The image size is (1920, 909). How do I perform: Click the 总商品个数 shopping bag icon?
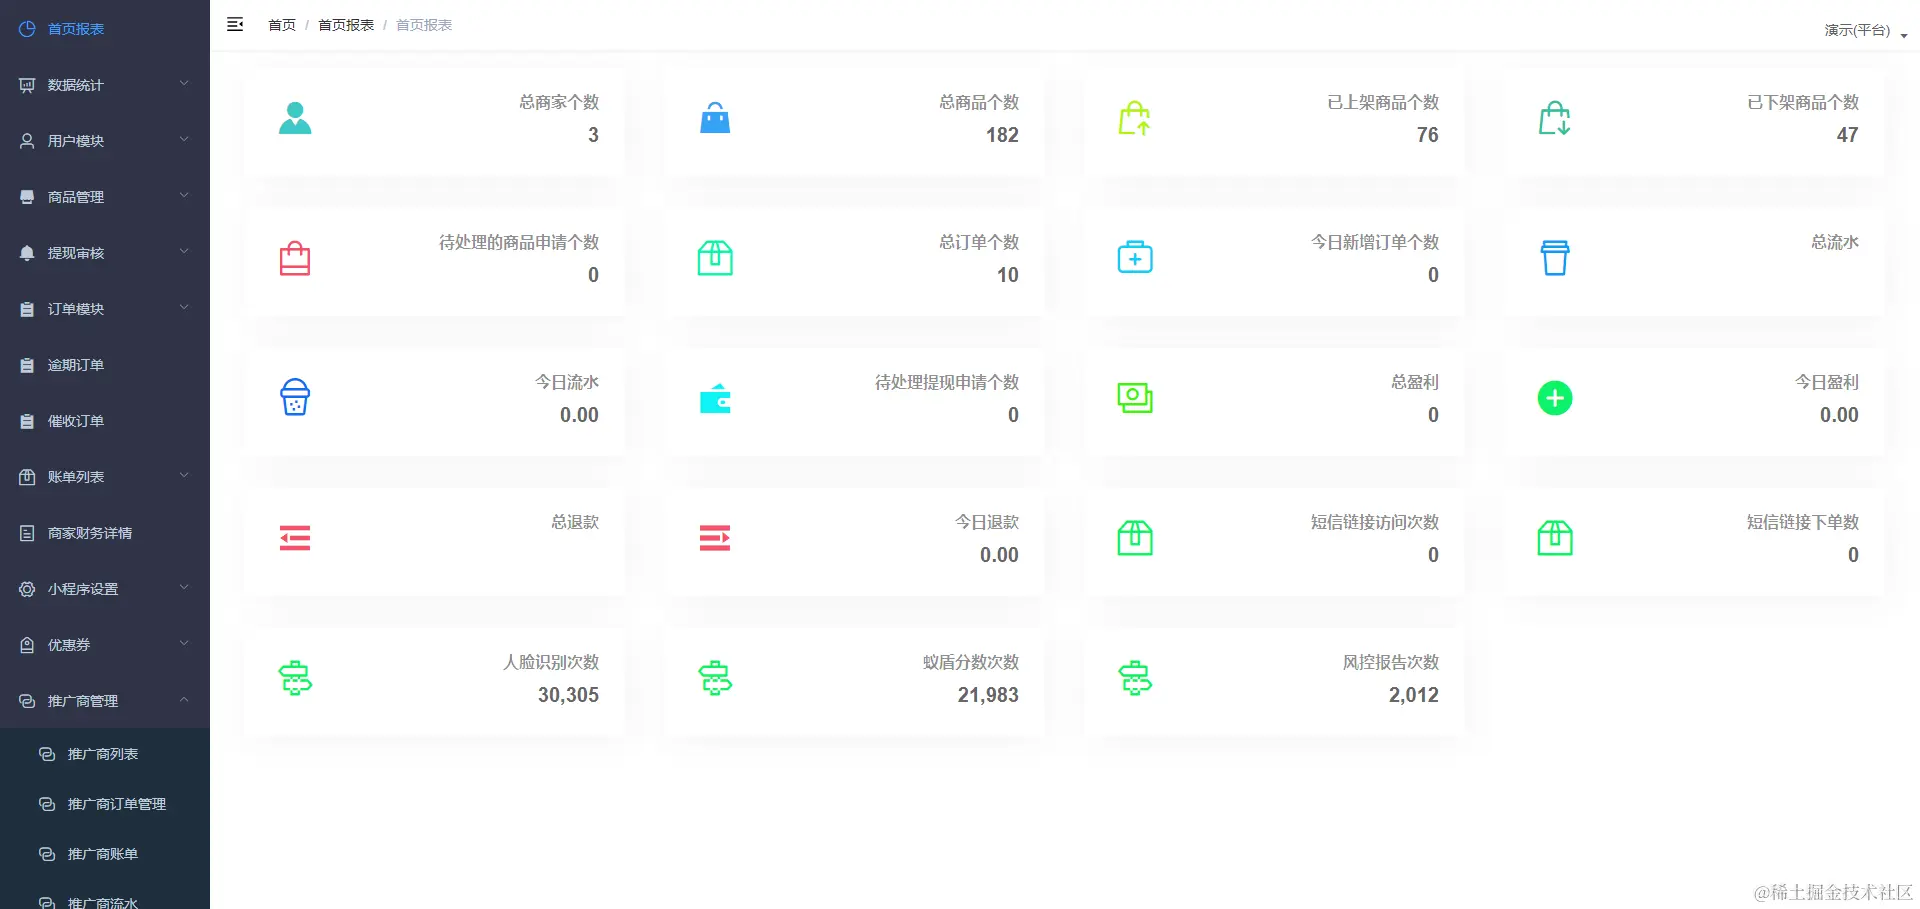715,118
